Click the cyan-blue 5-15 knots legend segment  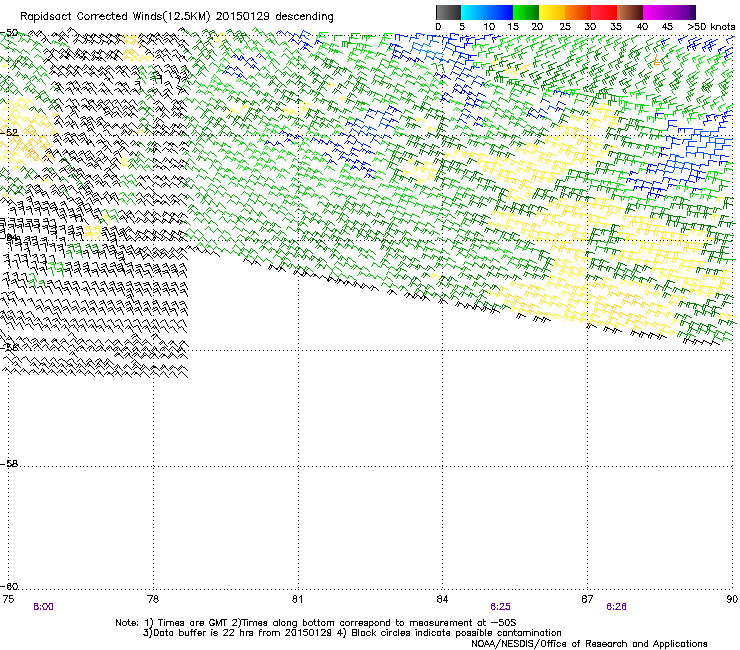tap(487, 12)
